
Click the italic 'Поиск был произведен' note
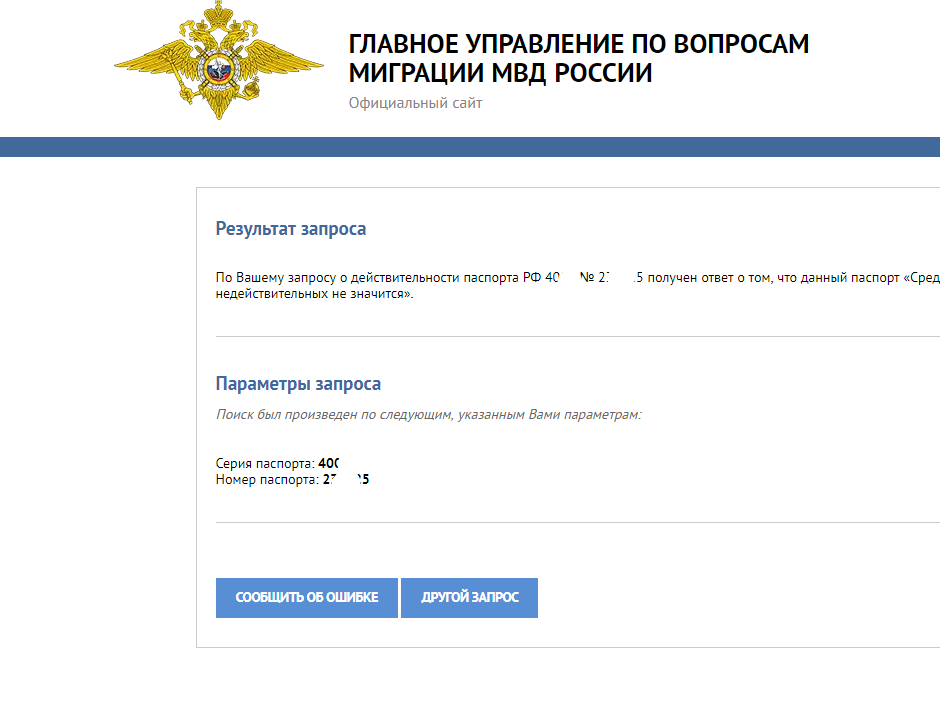click(x=428, y=414)
